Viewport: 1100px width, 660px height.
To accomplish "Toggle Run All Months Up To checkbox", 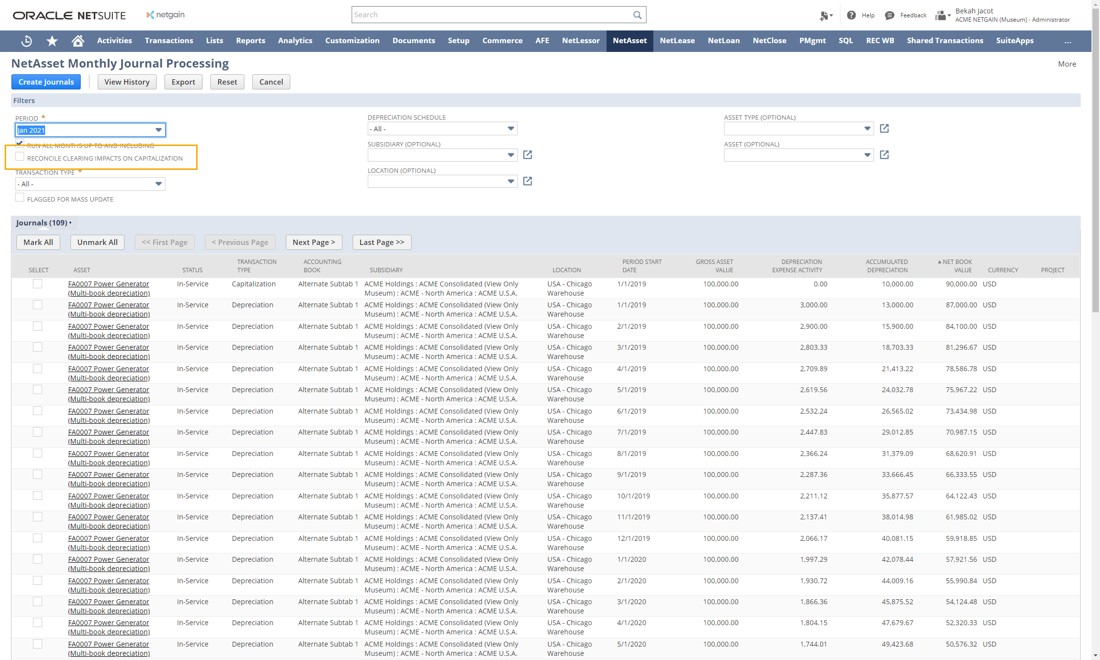I will click(20, 144).
